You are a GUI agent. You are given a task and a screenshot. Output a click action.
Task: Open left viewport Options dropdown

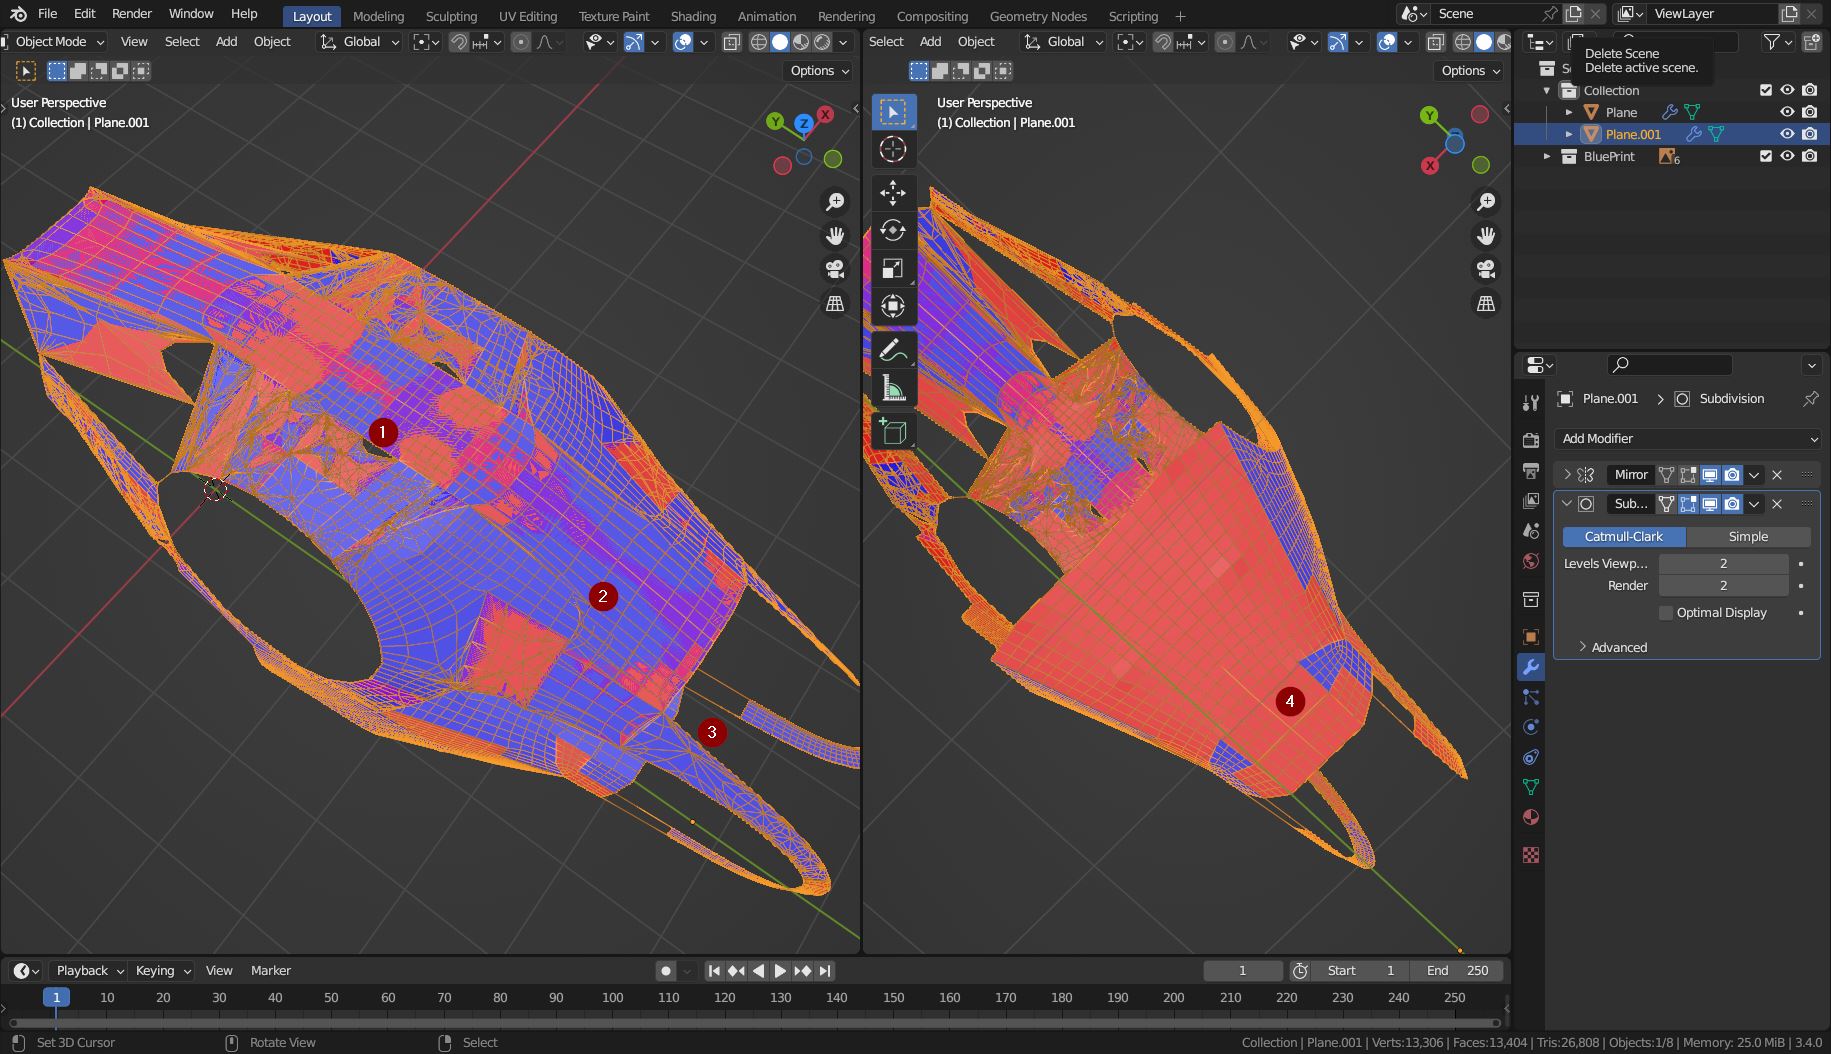pos(819,70)
